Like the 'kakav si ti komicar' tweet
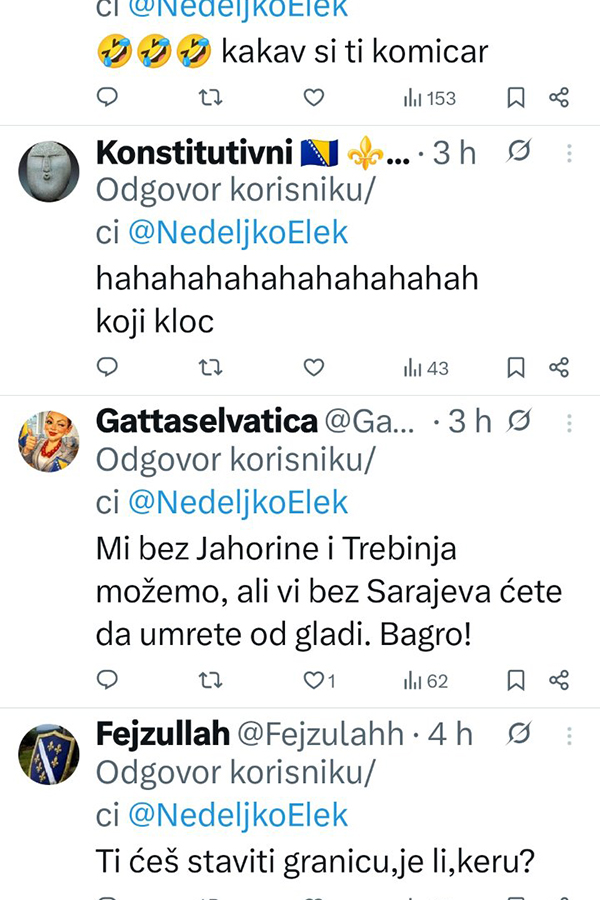This screenshot has height=900, width=600. click(x=314, y=97)
